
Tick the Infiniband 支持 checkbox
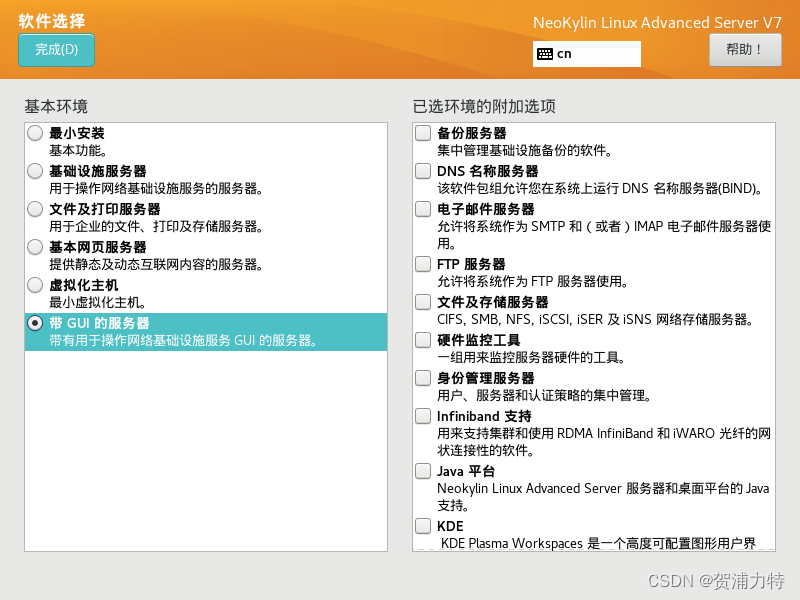(x=423, y=416)
